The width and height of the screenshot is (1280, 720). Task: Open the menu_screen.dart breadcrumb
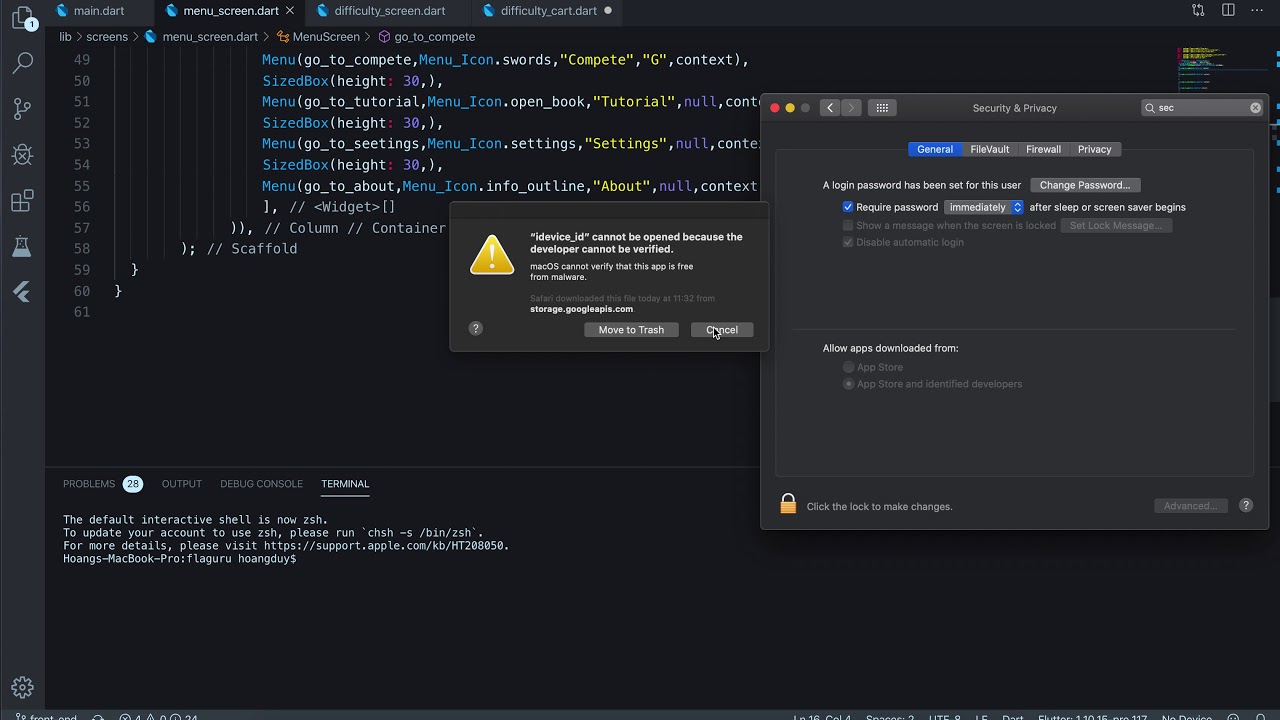[x=210, y=36]
